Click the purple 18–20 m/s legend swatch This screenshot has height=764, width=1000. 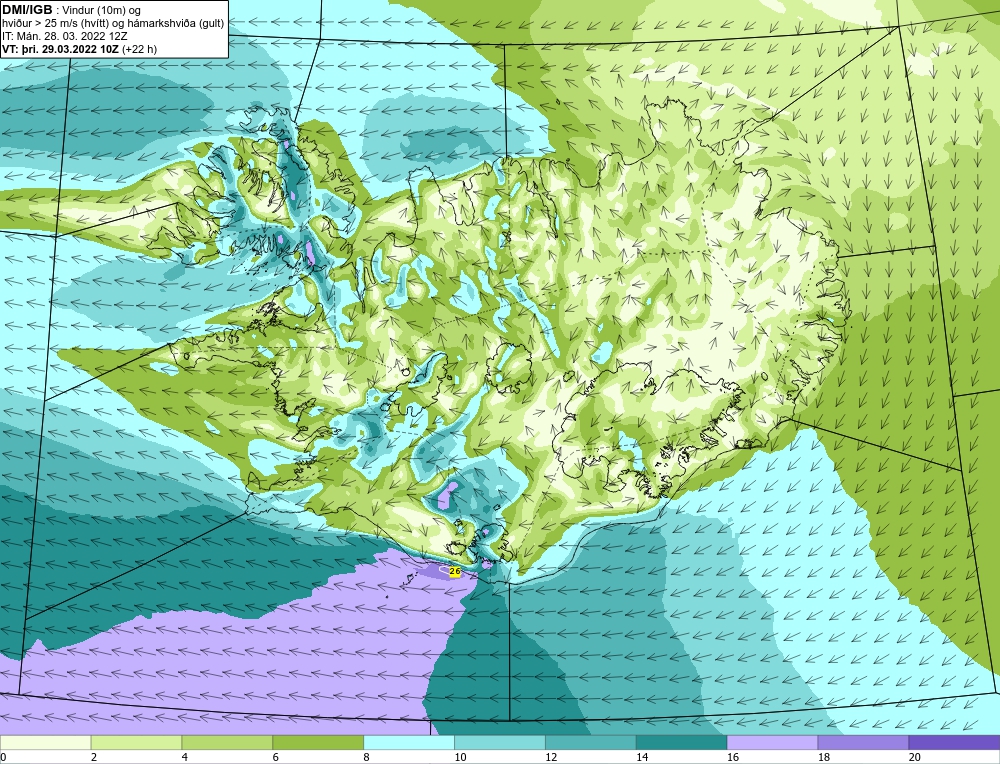(864, 742)
